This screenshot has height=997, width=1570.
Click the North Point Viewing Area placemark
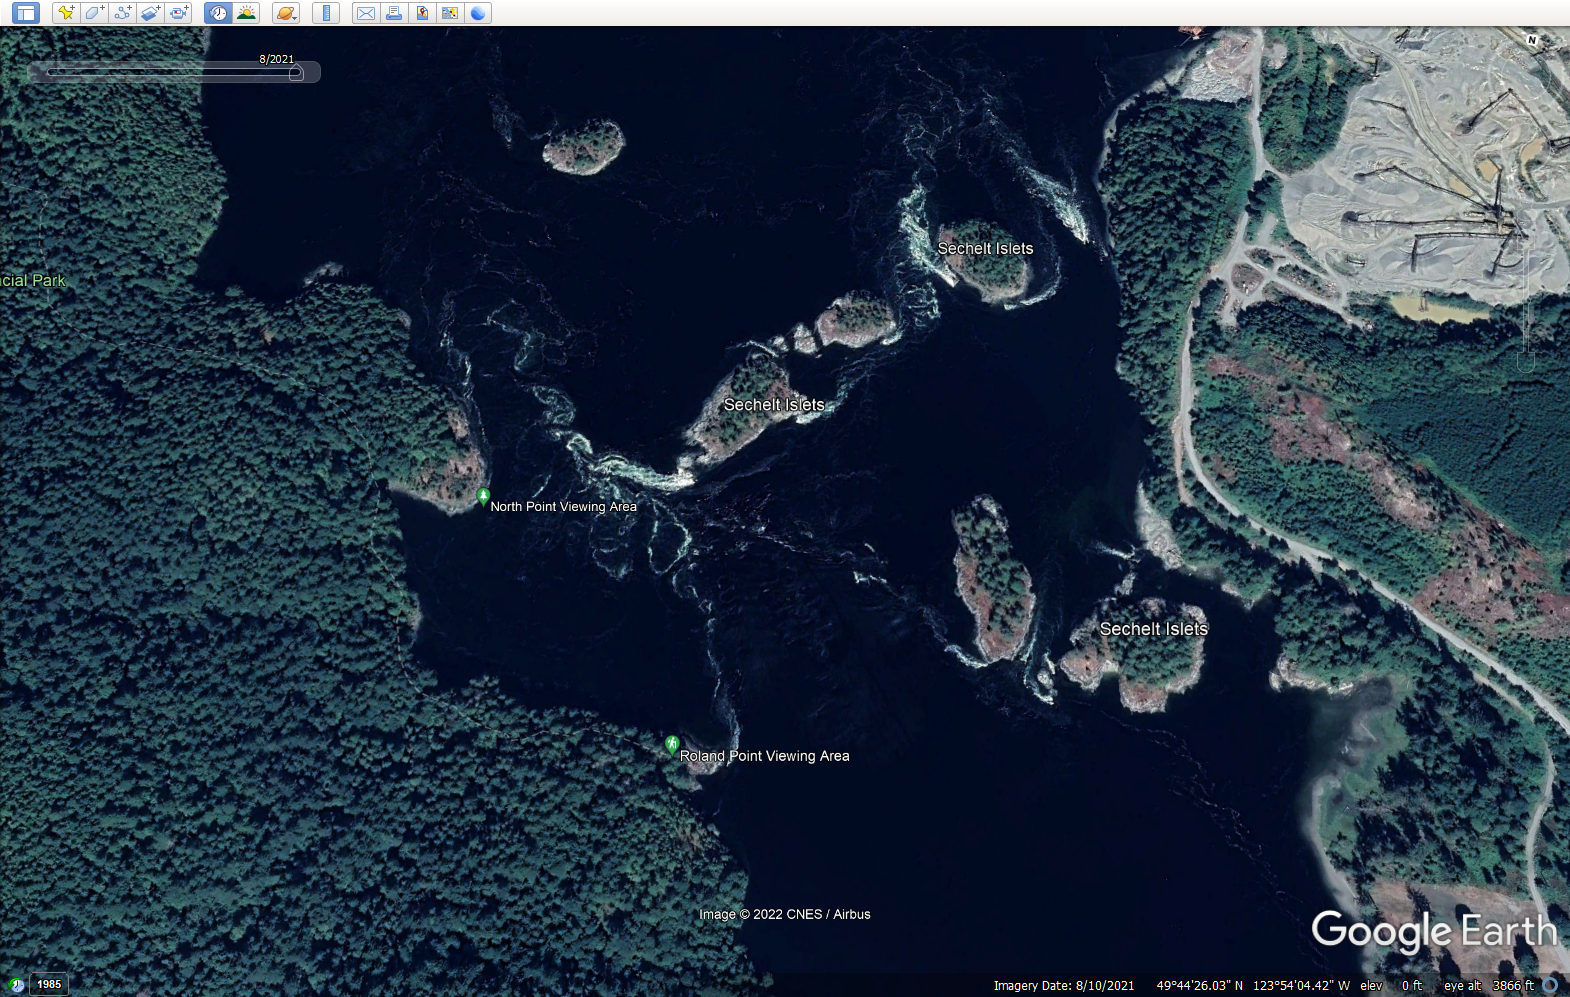click(x=483, y=496)
